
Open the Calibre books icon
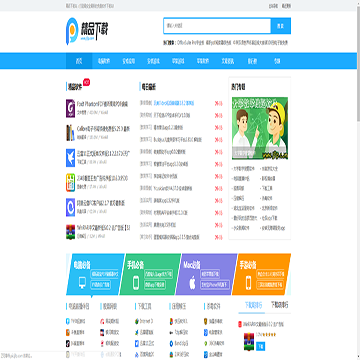[70, 133]
